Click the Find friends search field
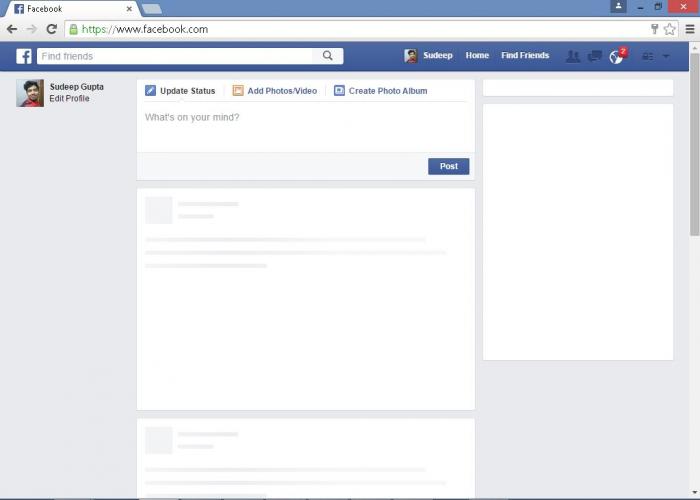Viewport: 700px width, 500px height. point(175,56)
